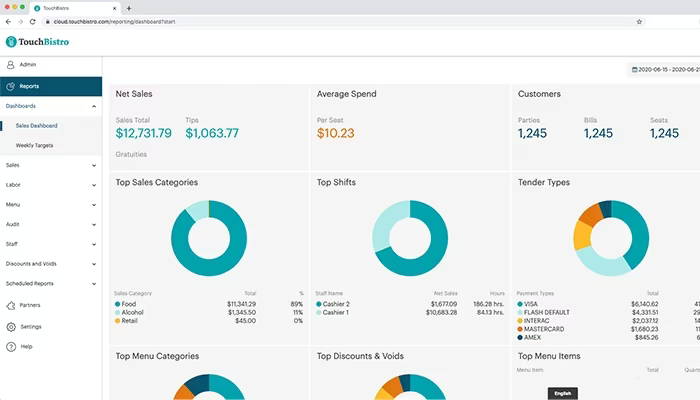This screenshot has width=700, height=400.
Task: Expand the Discounts and Voids section
Action: (94, 264)
